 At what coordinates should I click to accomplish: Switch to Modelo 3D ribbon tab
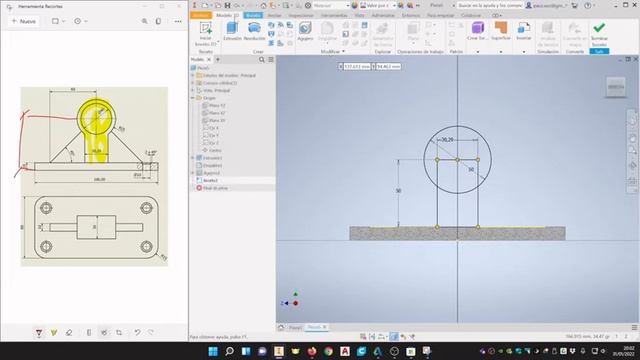click(x=227, y=15)
